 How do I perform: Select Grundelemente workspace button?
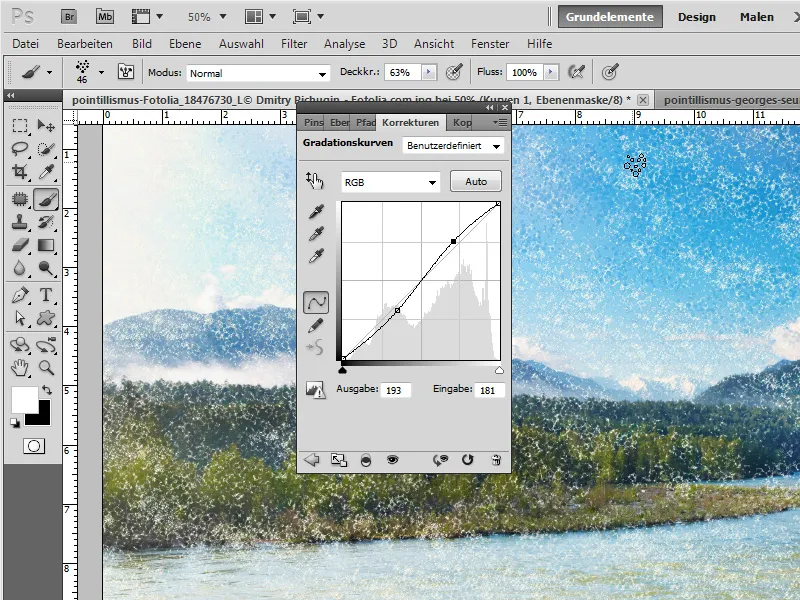[x=610, y=17]
